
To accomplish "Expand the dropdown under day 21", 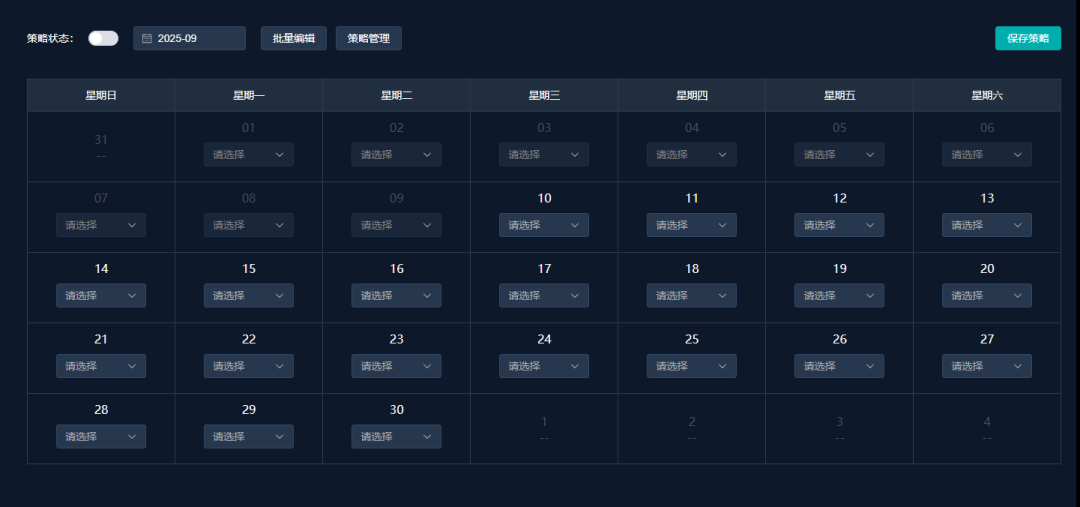I will coord(101,366).
